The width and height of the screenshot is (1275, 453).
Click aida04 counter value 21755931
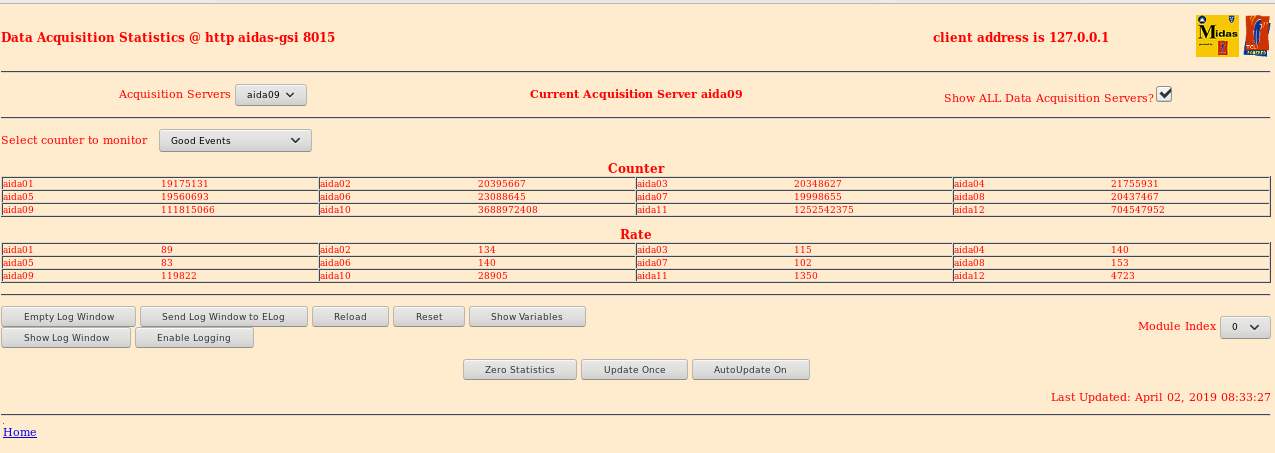[1135, 184]
